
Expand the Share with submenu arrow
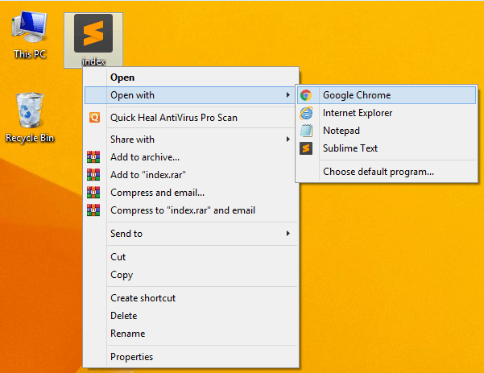(x=288, y=139)
